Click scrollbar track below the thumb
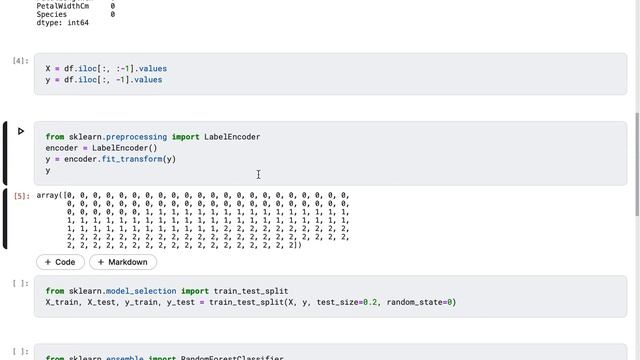Image resolution: width=640 pixels, height=360 pixels. click(637, 286)
